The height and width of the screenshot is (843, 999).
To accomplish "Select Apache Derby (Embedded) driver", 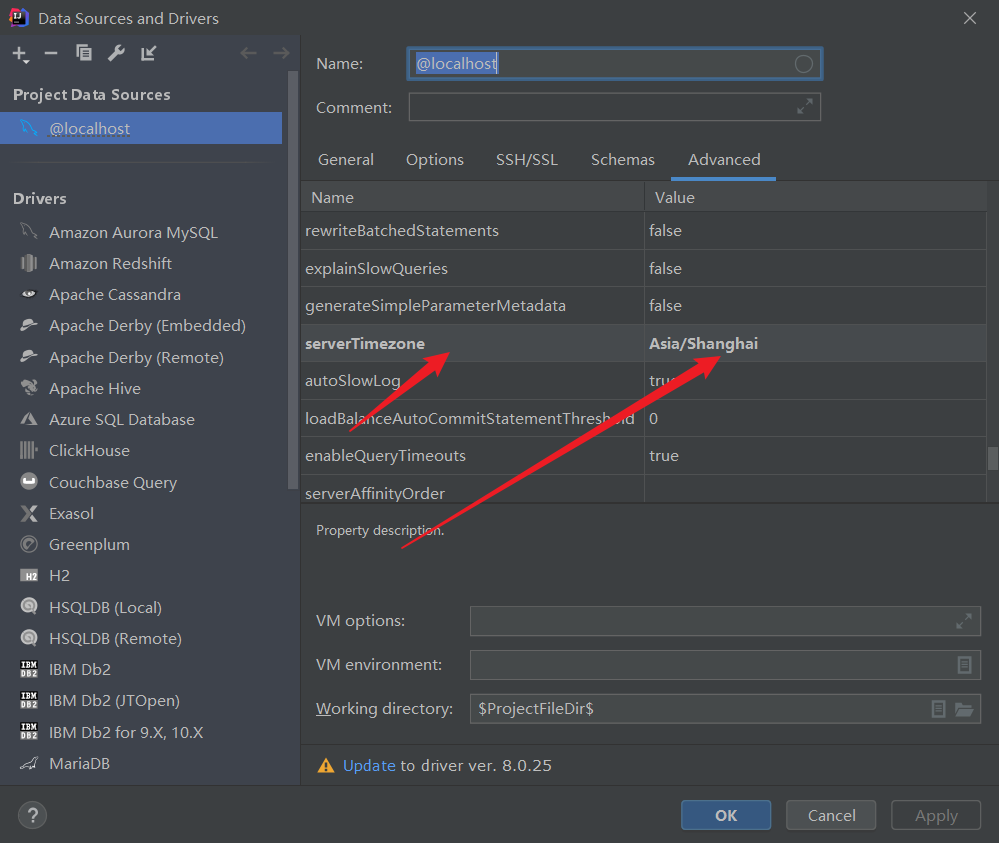I will (147, 326).
